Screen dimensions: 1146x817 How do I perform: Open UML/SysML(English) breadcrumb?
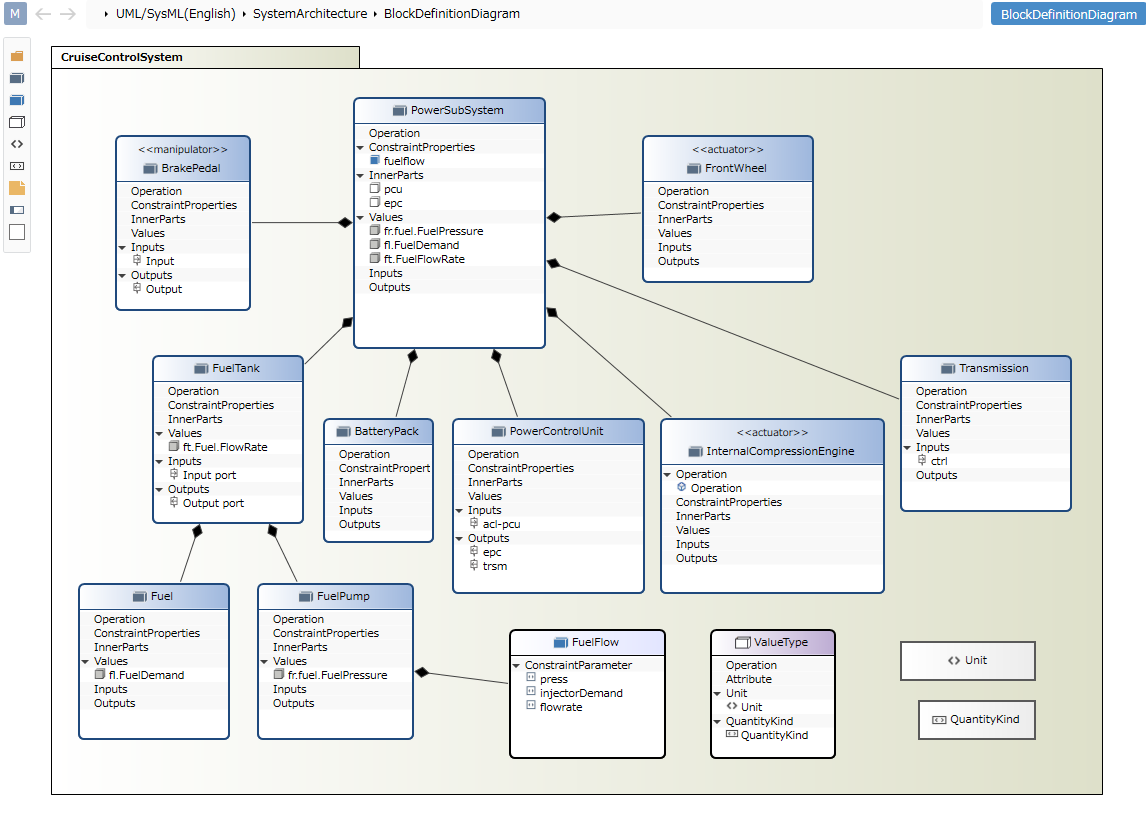coord(175,14)
